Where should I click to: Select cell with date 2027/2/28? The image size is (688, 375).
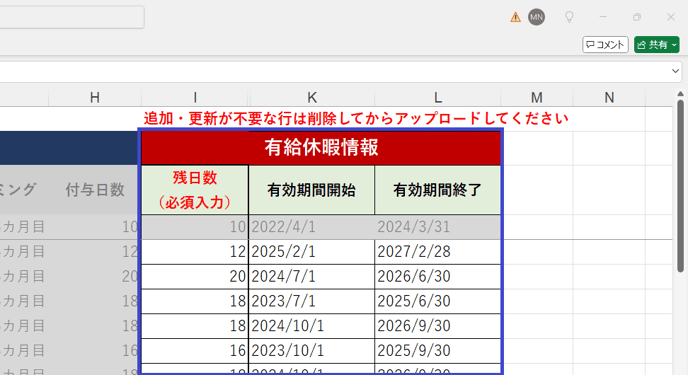[437, 252]
